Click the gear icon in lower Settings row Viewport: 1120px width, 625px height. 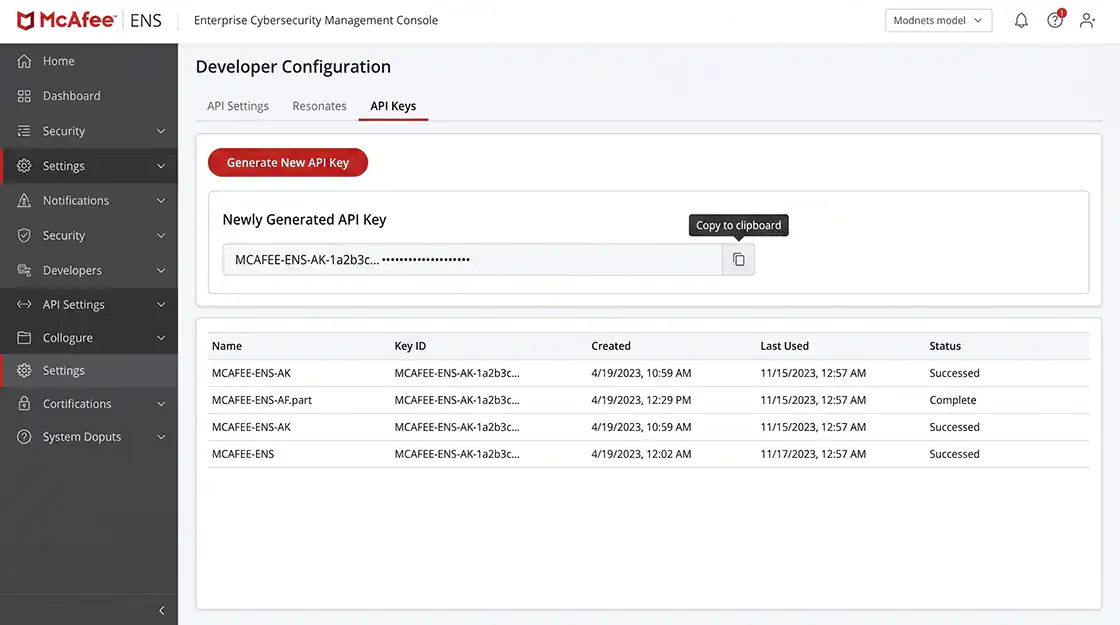click(x=24, y=371)
